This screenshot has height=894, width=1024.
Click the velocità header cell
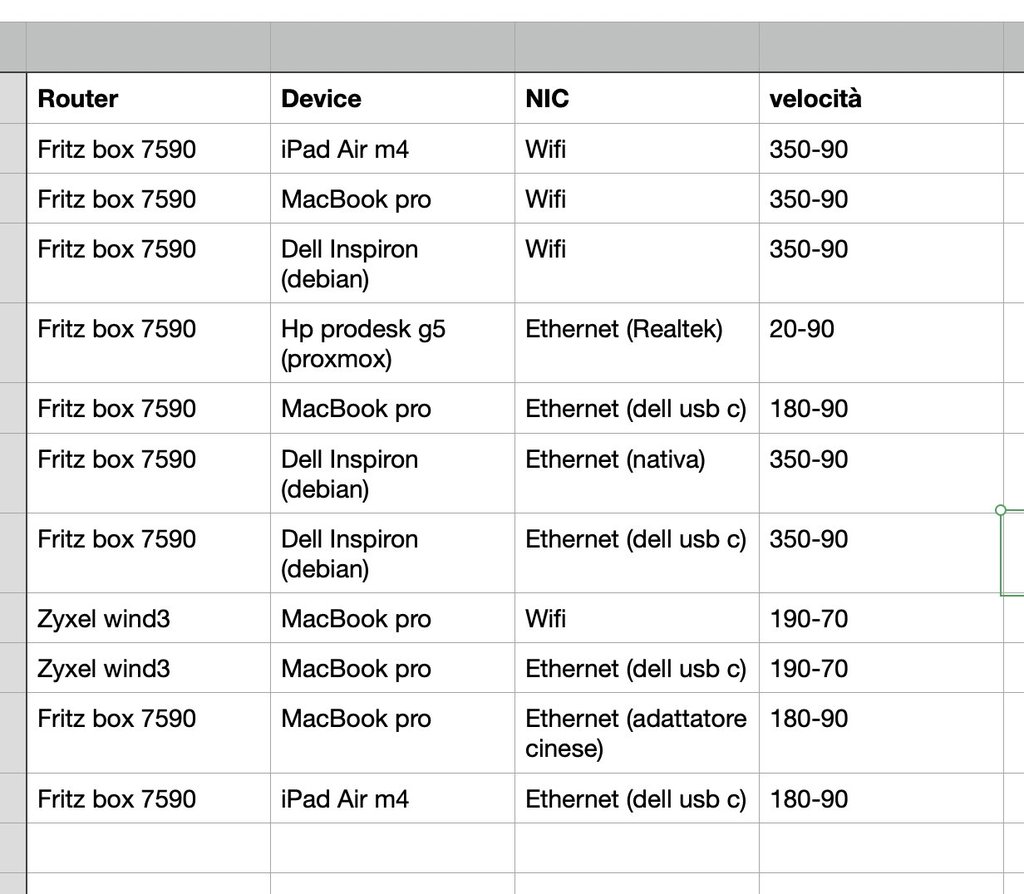[880, 99]
